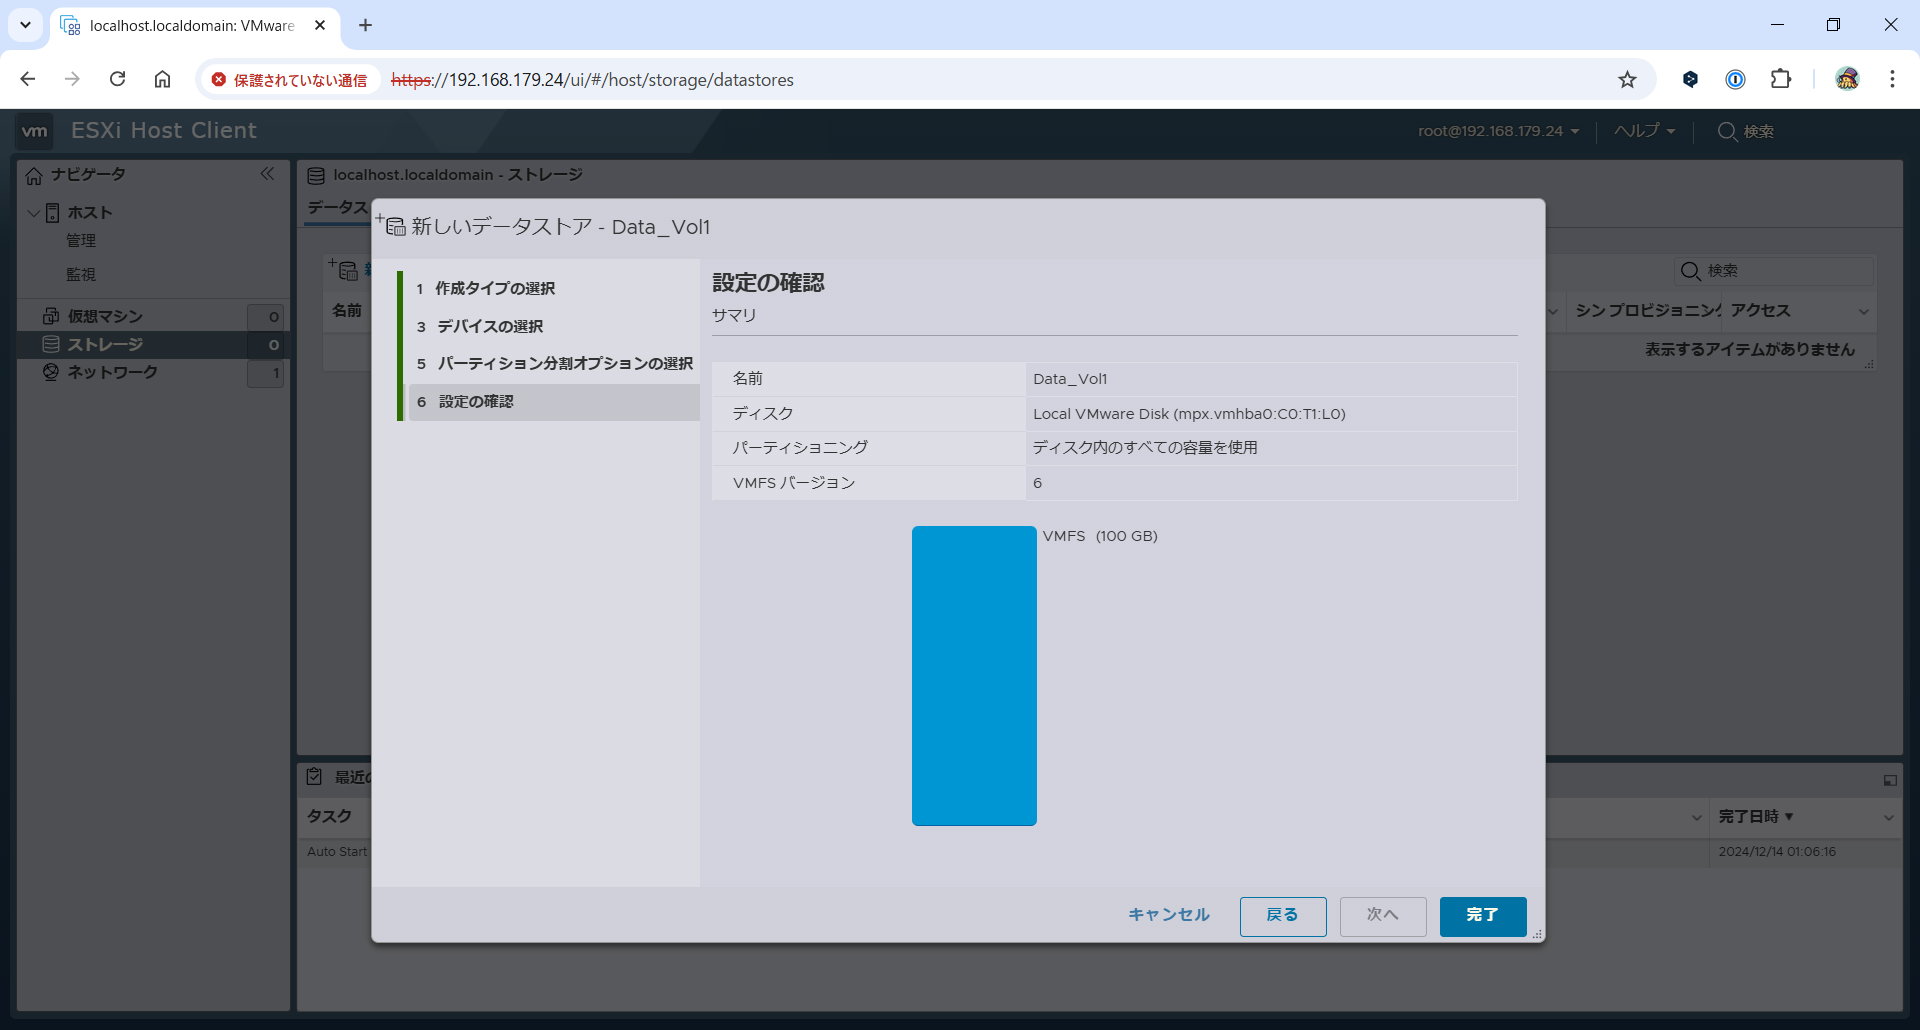
Task: Click the 2024/12/14 01:06:16 timestamp
Action: [1777, 852]
